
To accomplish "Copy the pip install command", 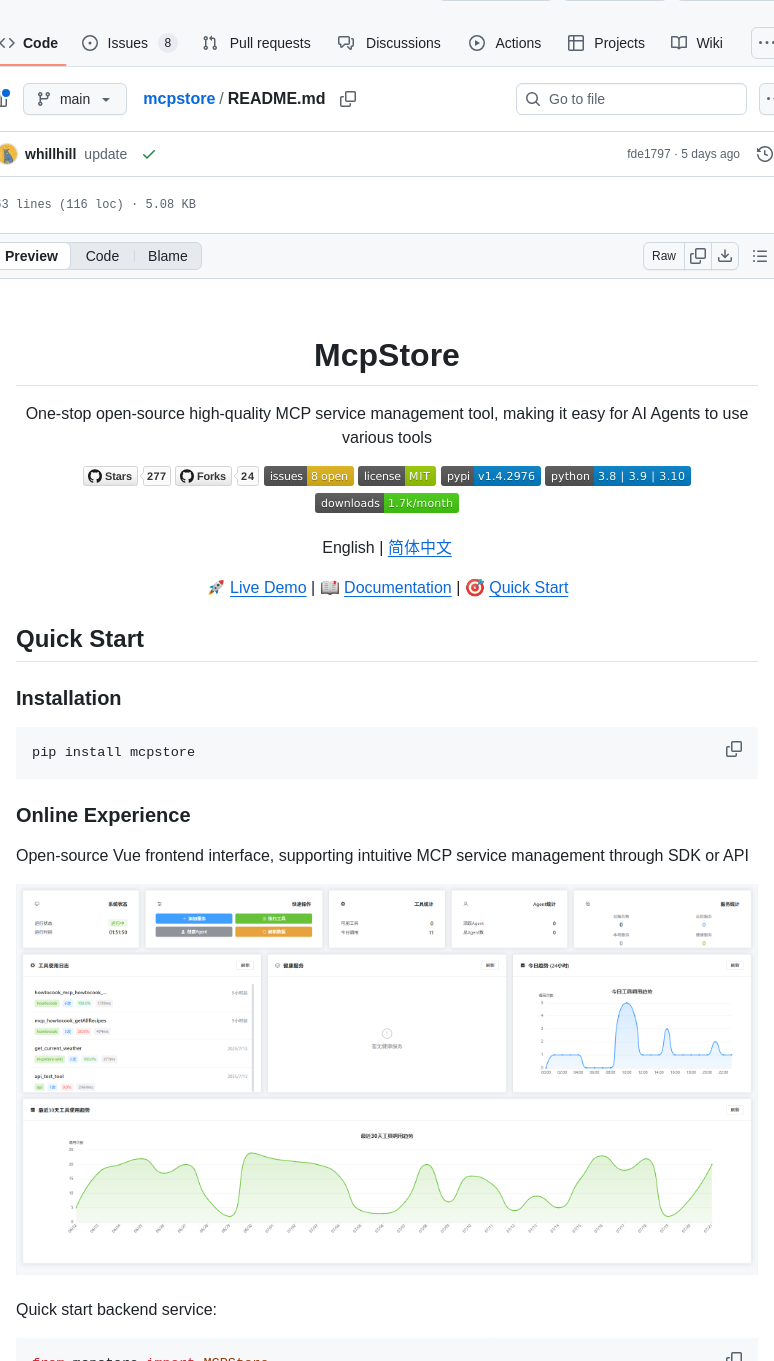I will (734, 748).
